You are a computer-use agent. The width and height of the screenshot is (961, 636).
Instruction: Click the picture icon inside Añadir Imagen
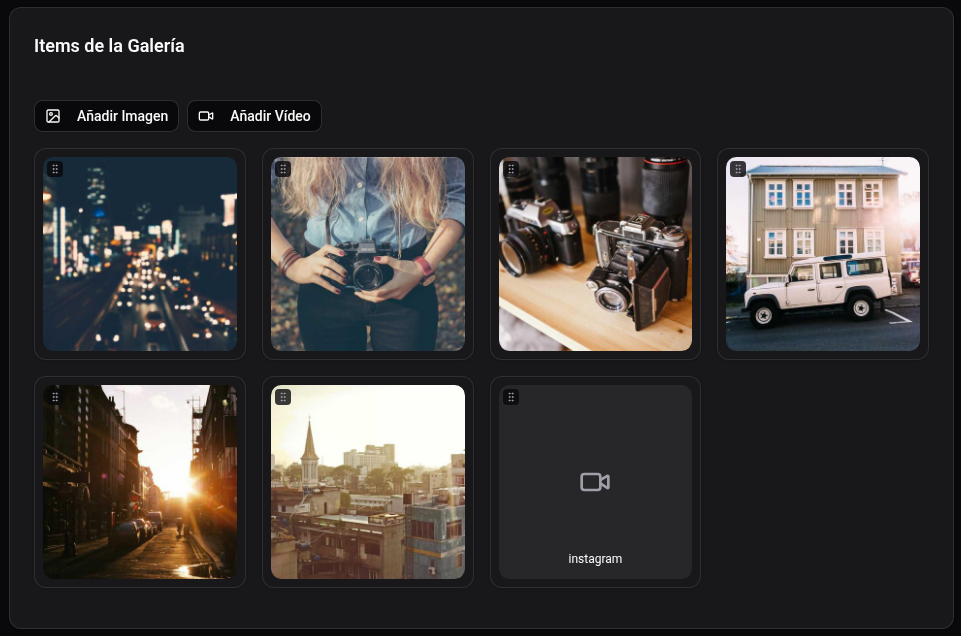[54, 116]
